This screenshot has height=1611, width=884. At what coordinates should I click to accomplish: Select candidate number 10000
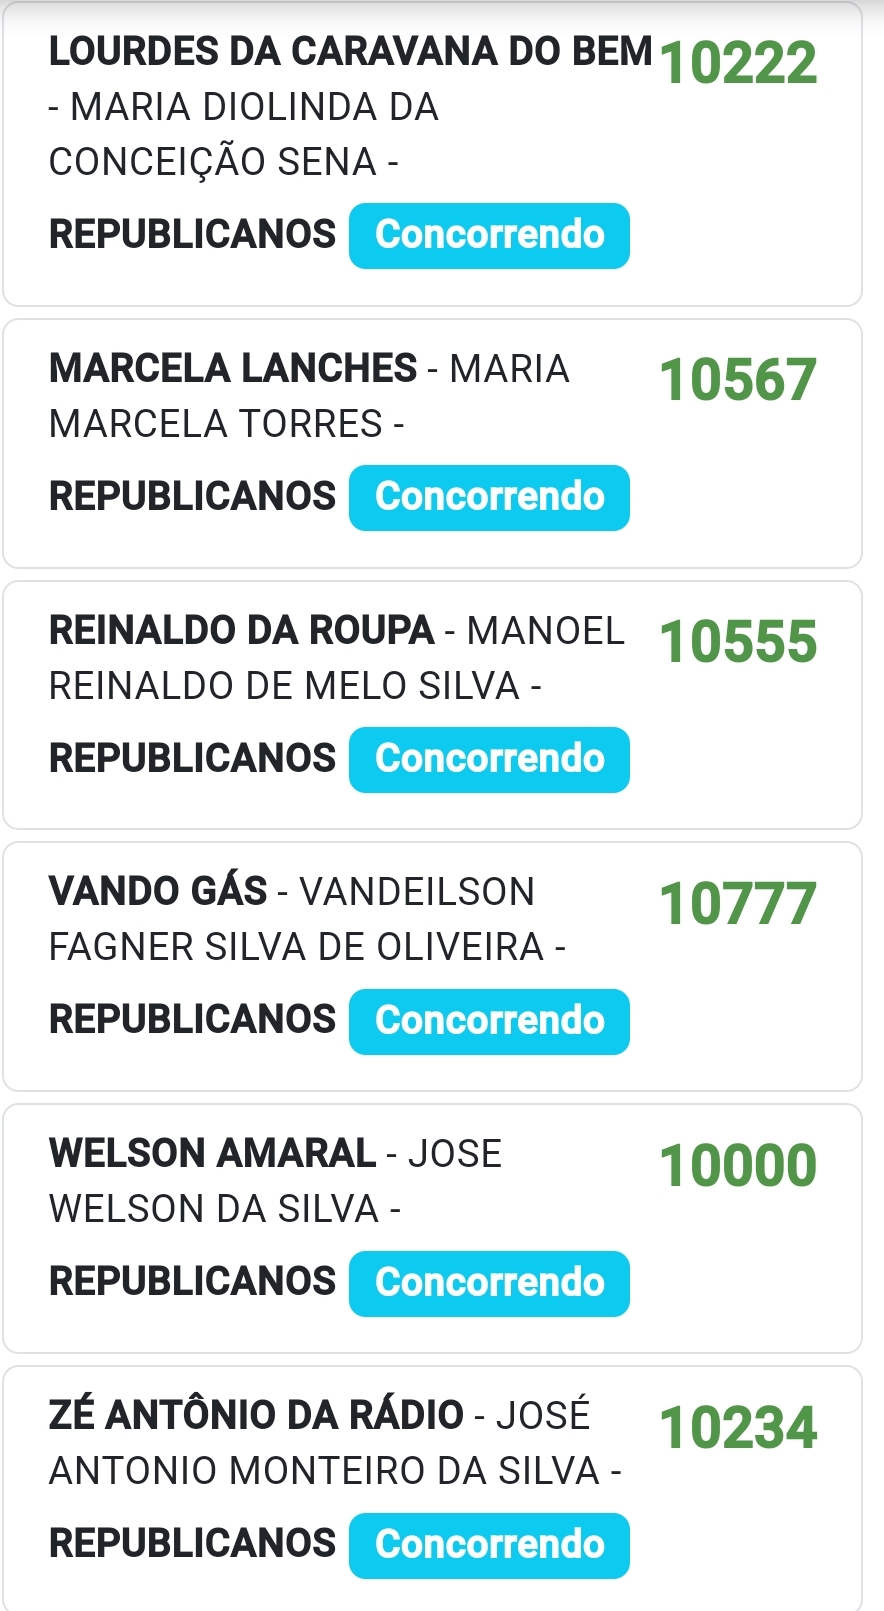pyautogui.click(x=738, y=1166)
